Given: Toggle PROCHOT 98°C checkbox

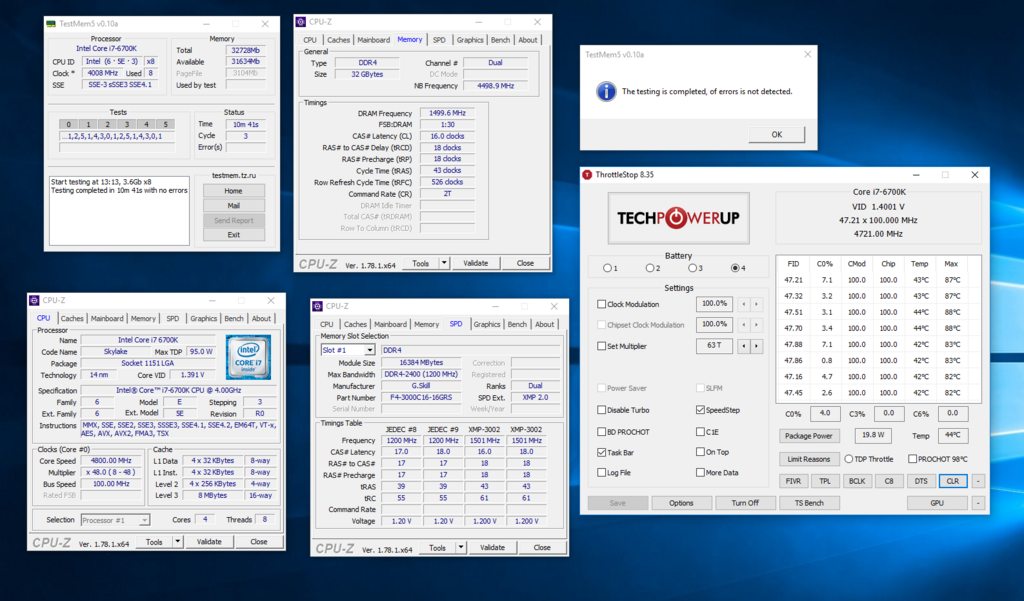Looking at the screenshot, I should [912, 459].
